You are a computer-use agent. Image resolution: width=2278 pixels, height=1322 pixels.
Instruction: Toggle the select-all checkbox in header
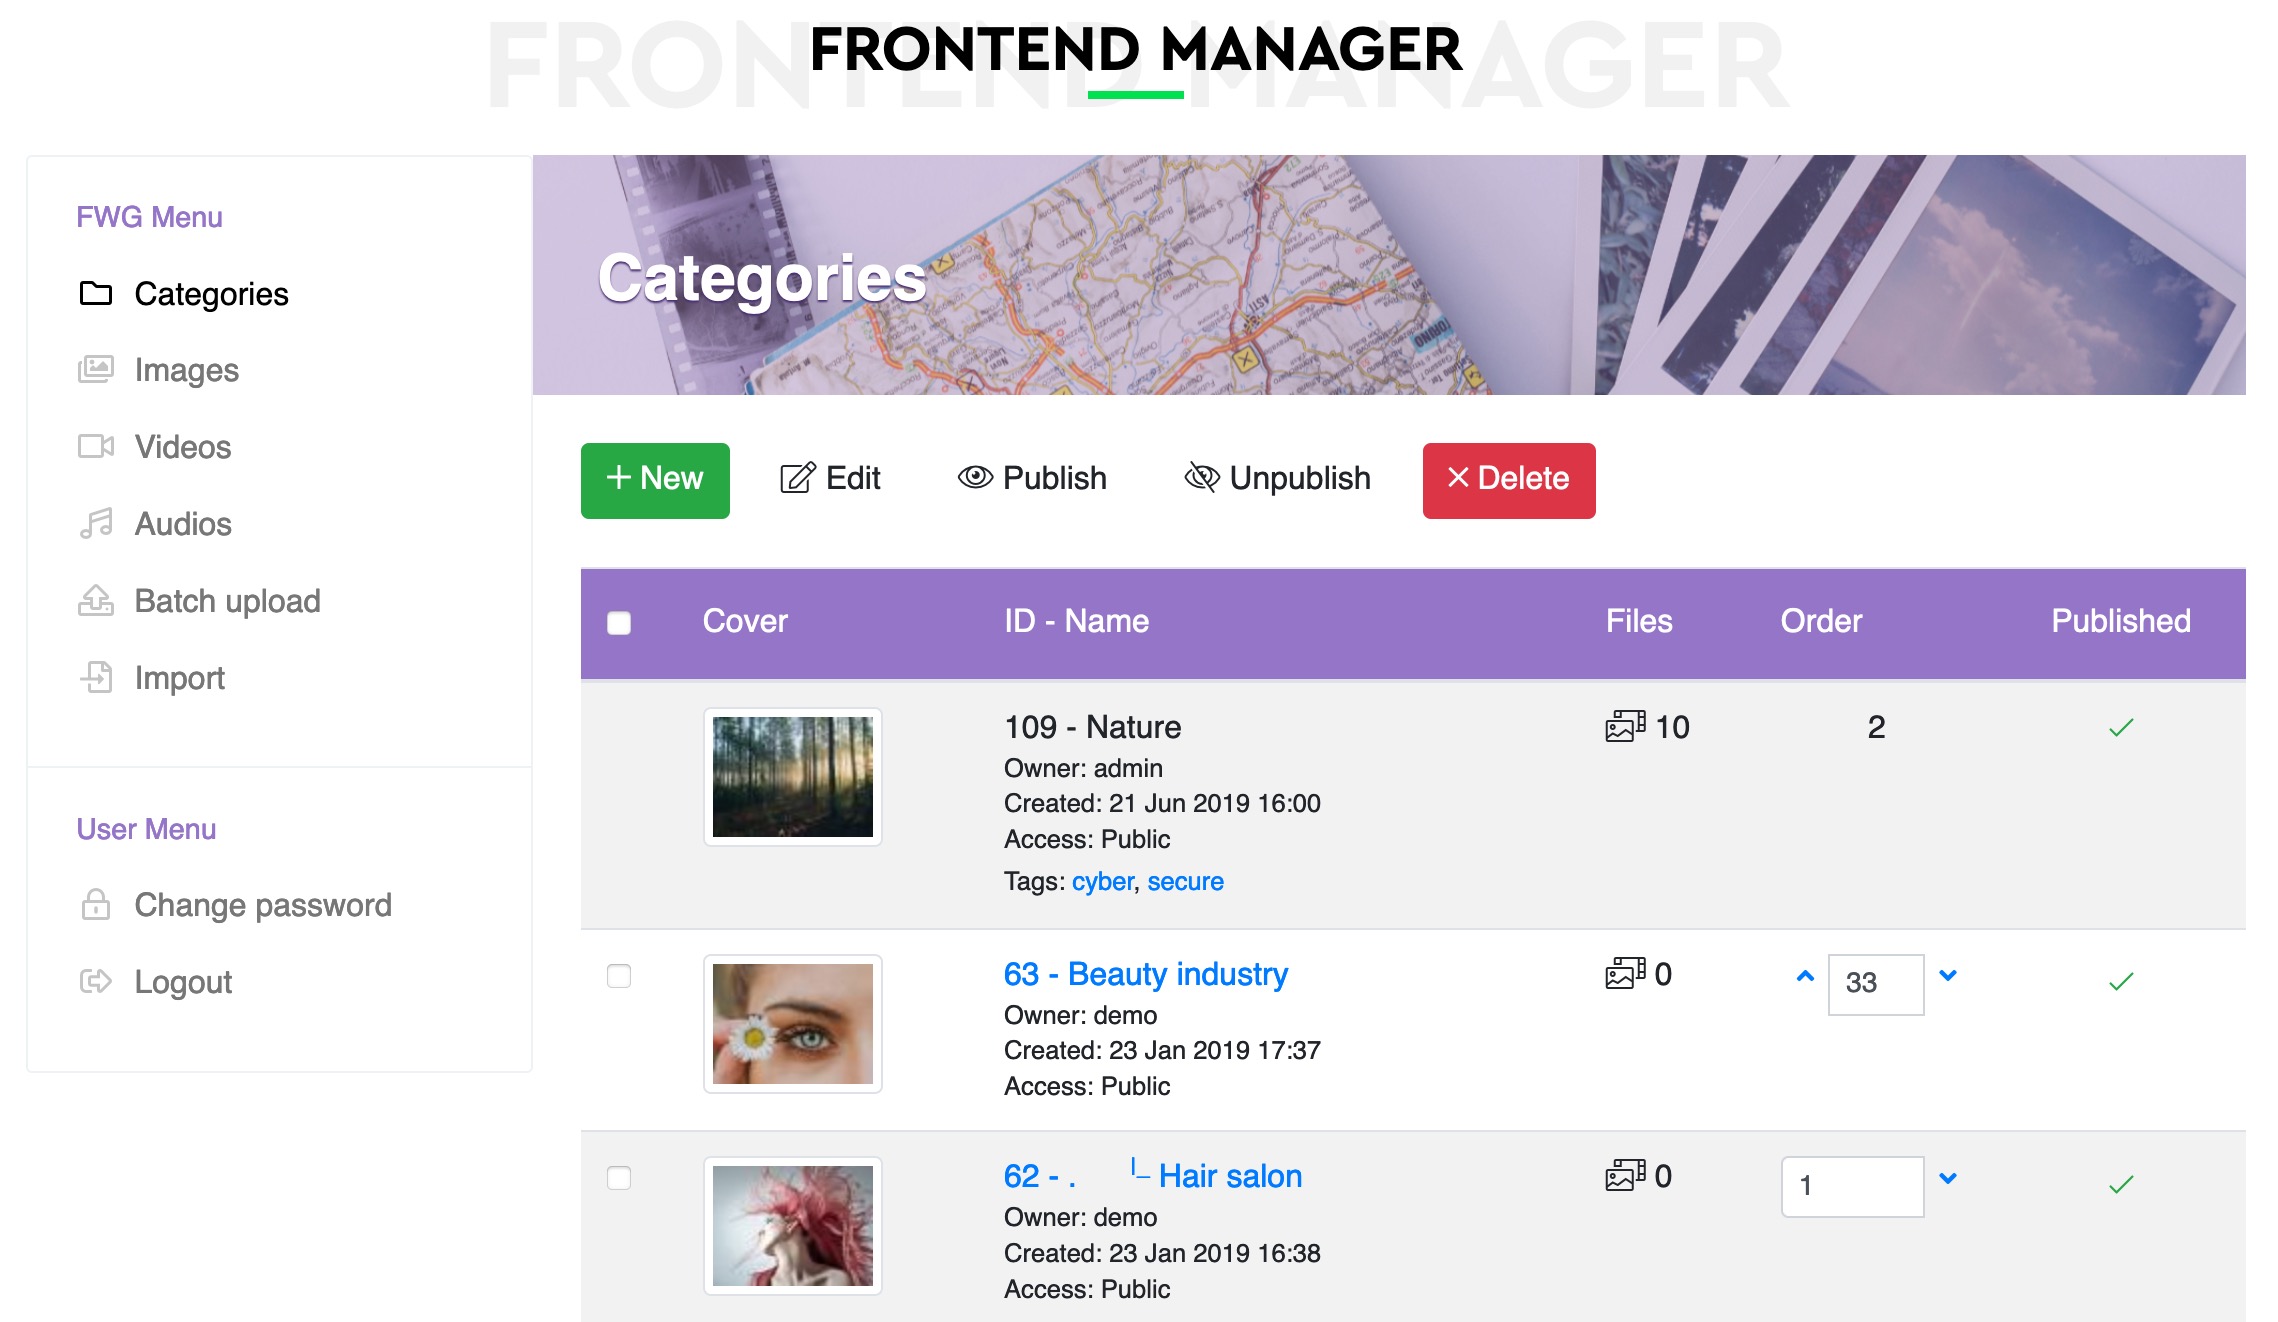click(x=620, y=622)
